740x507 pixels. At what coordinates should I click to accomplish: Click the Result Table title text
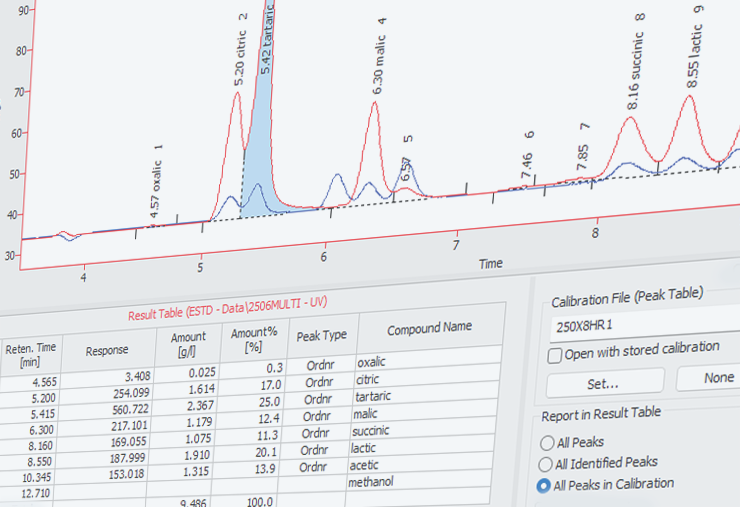(x=227, y=308)
